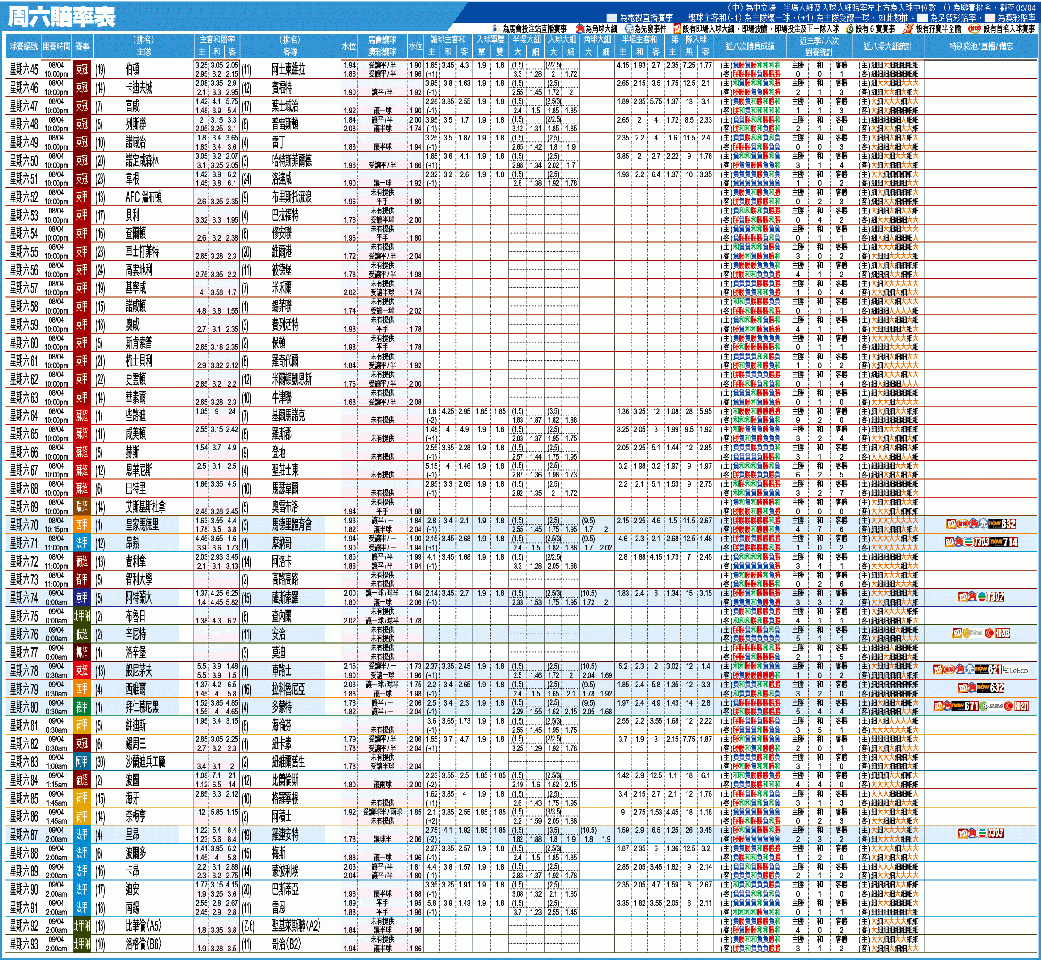This screenshot has width=1041, height=960.
Task: Click the league badge in row 星期六45
Action: (x=82, y=69)
